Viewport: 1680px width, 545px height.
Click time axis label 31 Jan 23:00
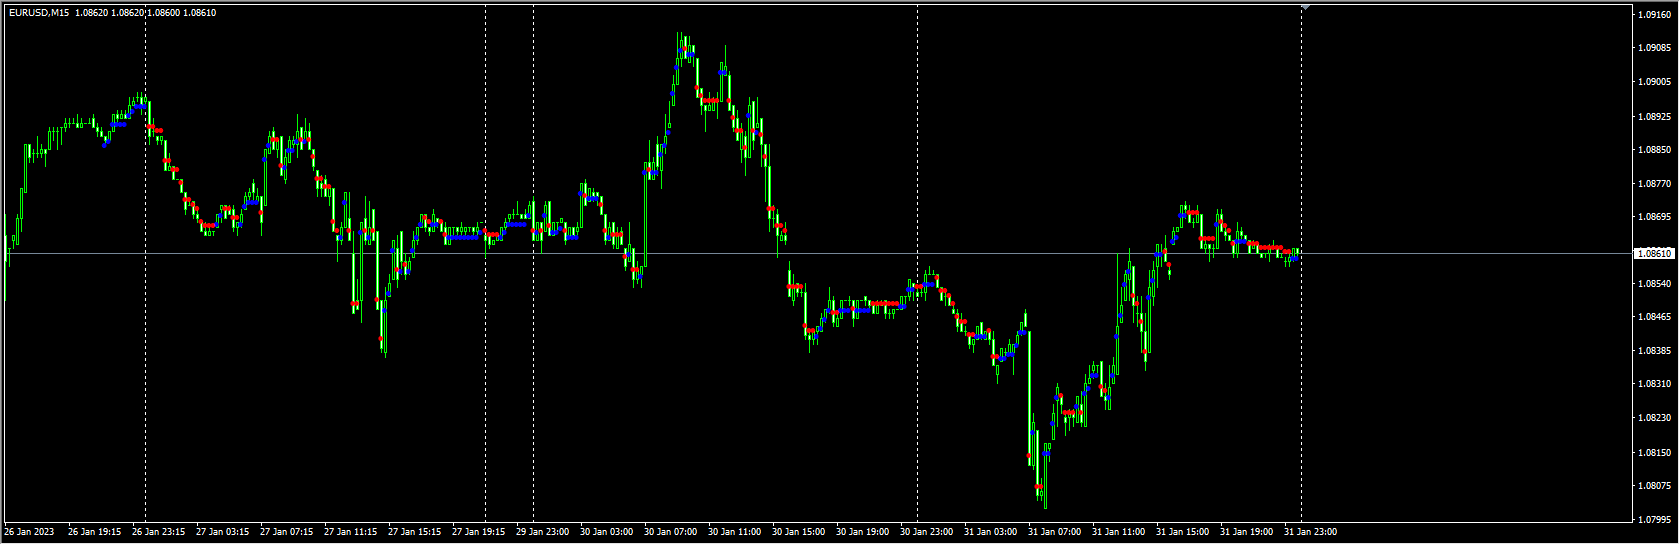pos(1310,532)
